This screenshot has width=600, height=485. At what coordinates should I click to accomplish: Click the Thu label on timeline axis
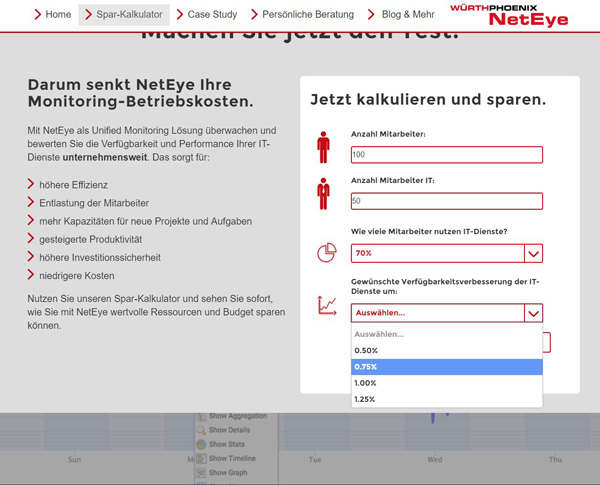(555, 459)
